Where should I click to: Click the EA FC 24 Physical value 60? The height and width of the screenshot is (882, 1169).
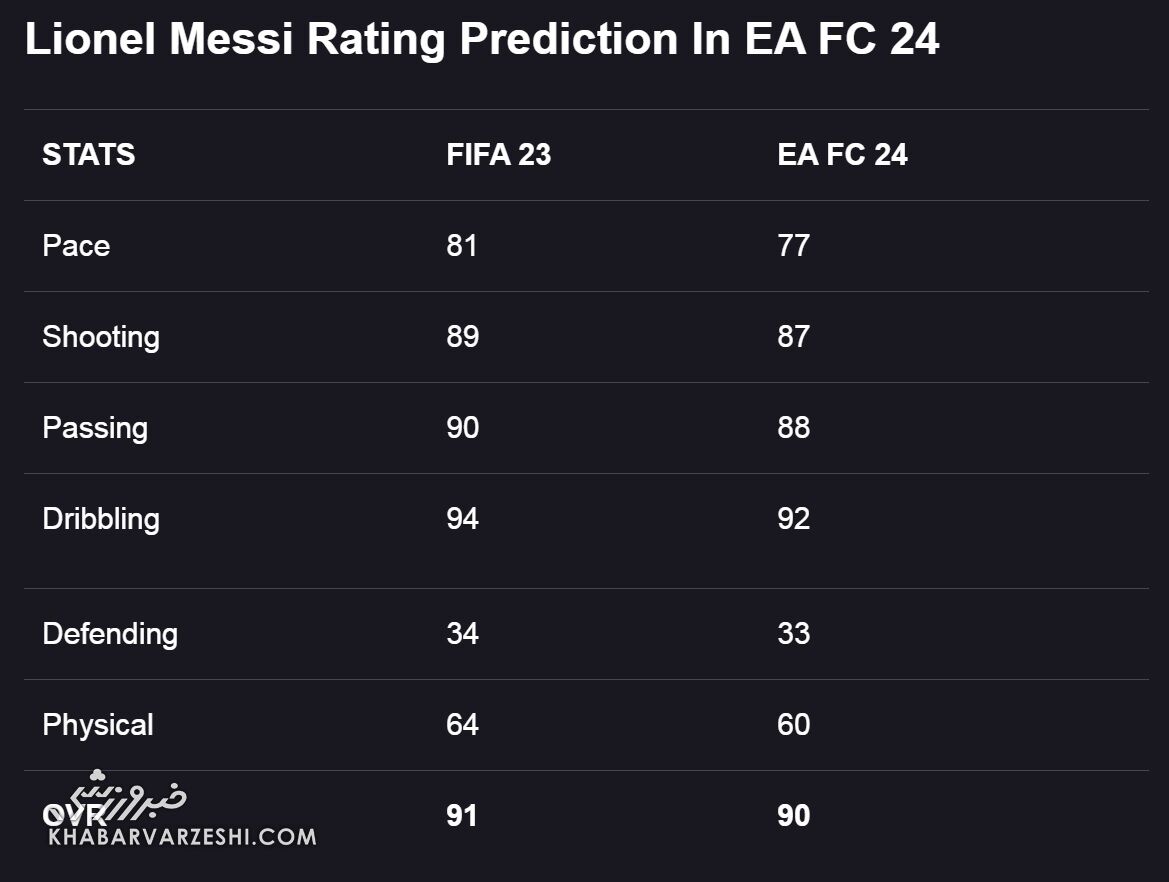(x=793, y=725)
